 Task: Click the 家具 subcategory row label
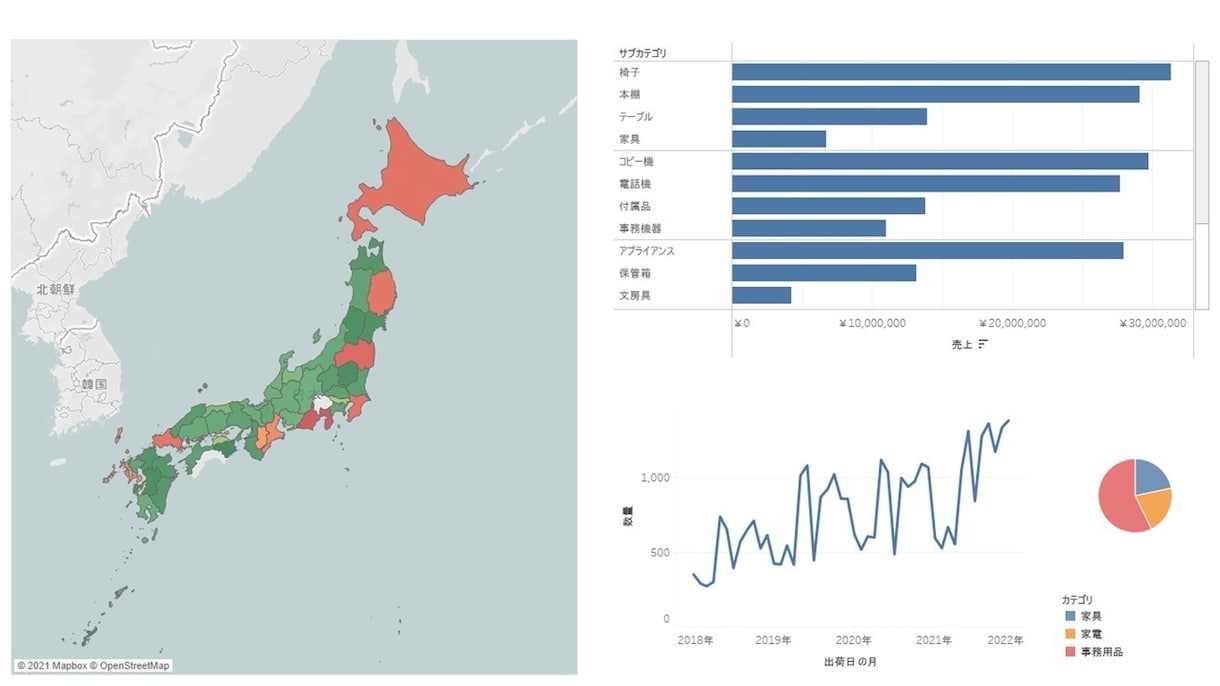630,139
